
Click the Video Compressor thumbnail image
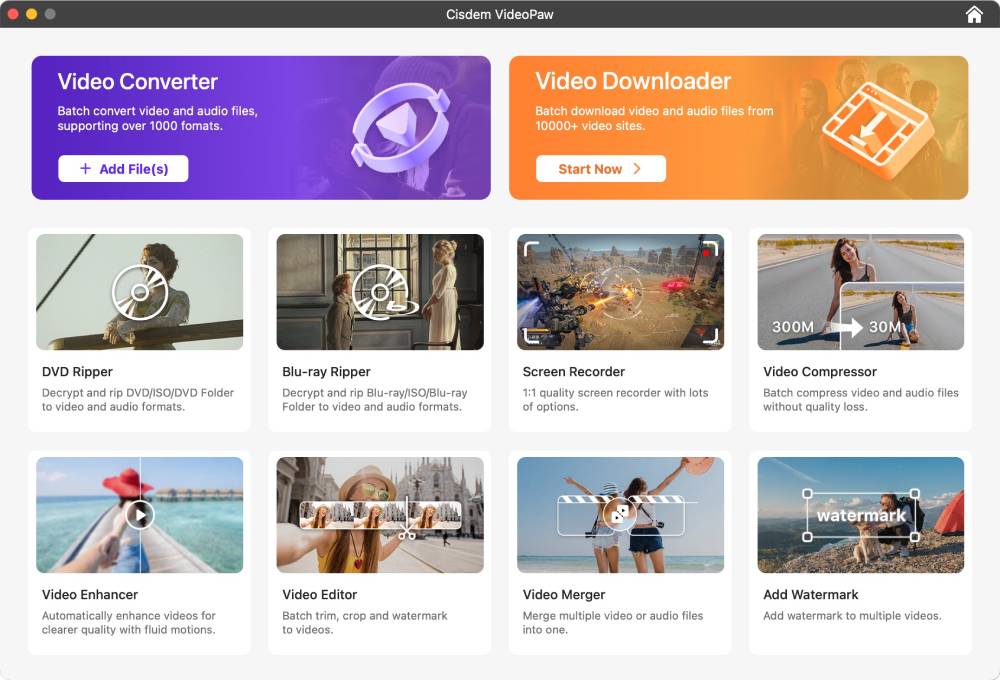click(860, 292)
